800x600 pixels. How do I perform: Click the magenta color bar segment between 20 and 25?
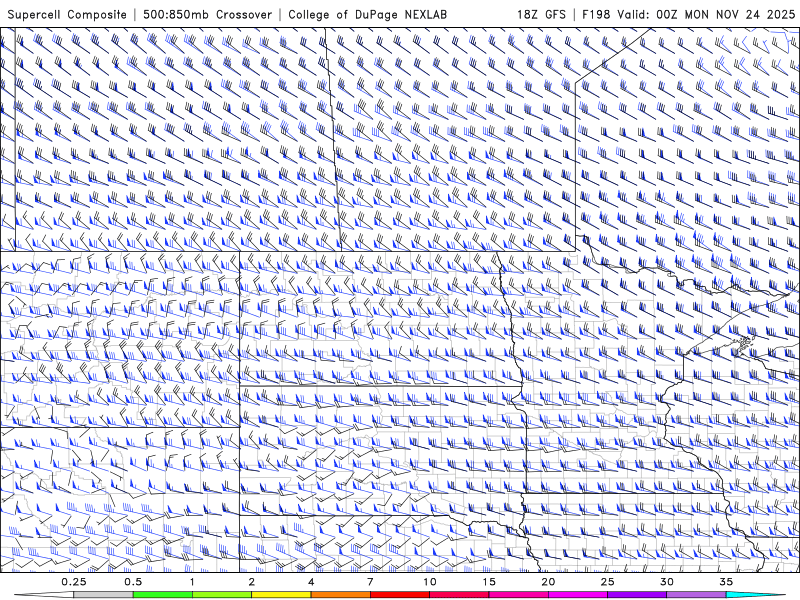coord(578,595)
